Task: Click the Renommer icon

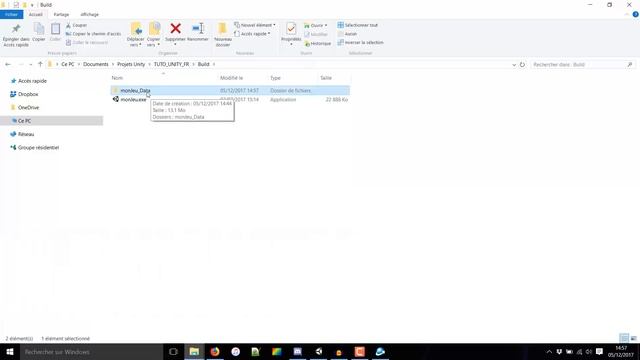Action: click(x=198, y=29)
